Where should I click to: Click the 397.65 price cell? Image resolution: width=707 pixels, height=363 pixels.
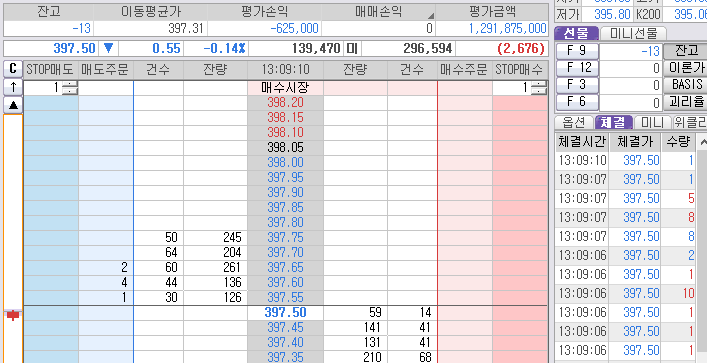click(x=285, y=267)
